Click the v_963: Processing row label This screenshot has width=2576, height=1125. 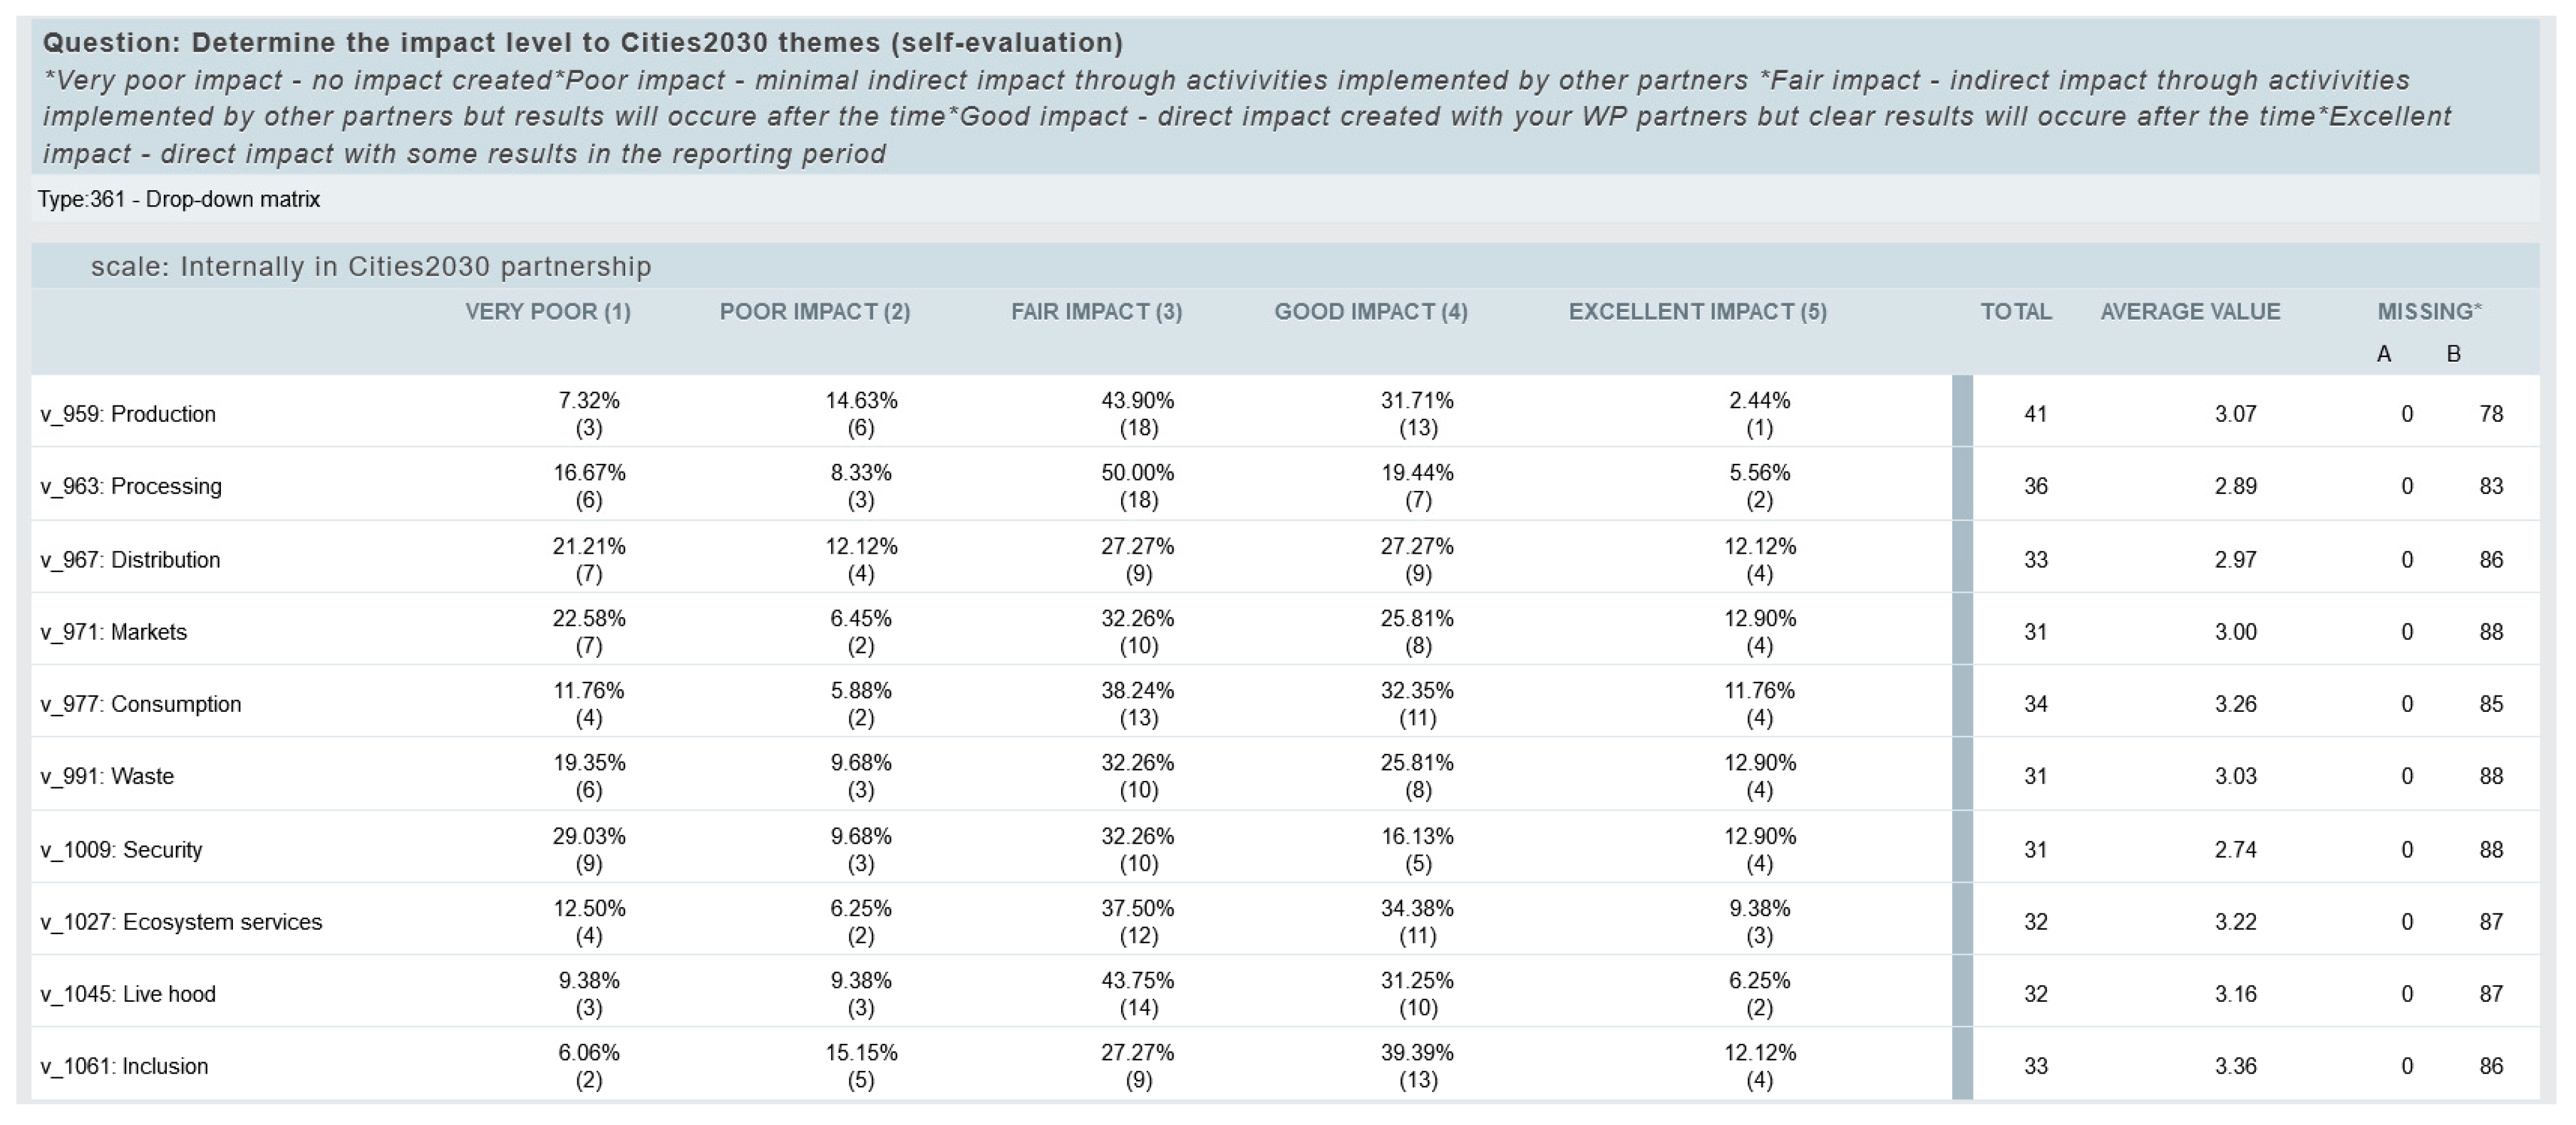(x=131, y=486)
